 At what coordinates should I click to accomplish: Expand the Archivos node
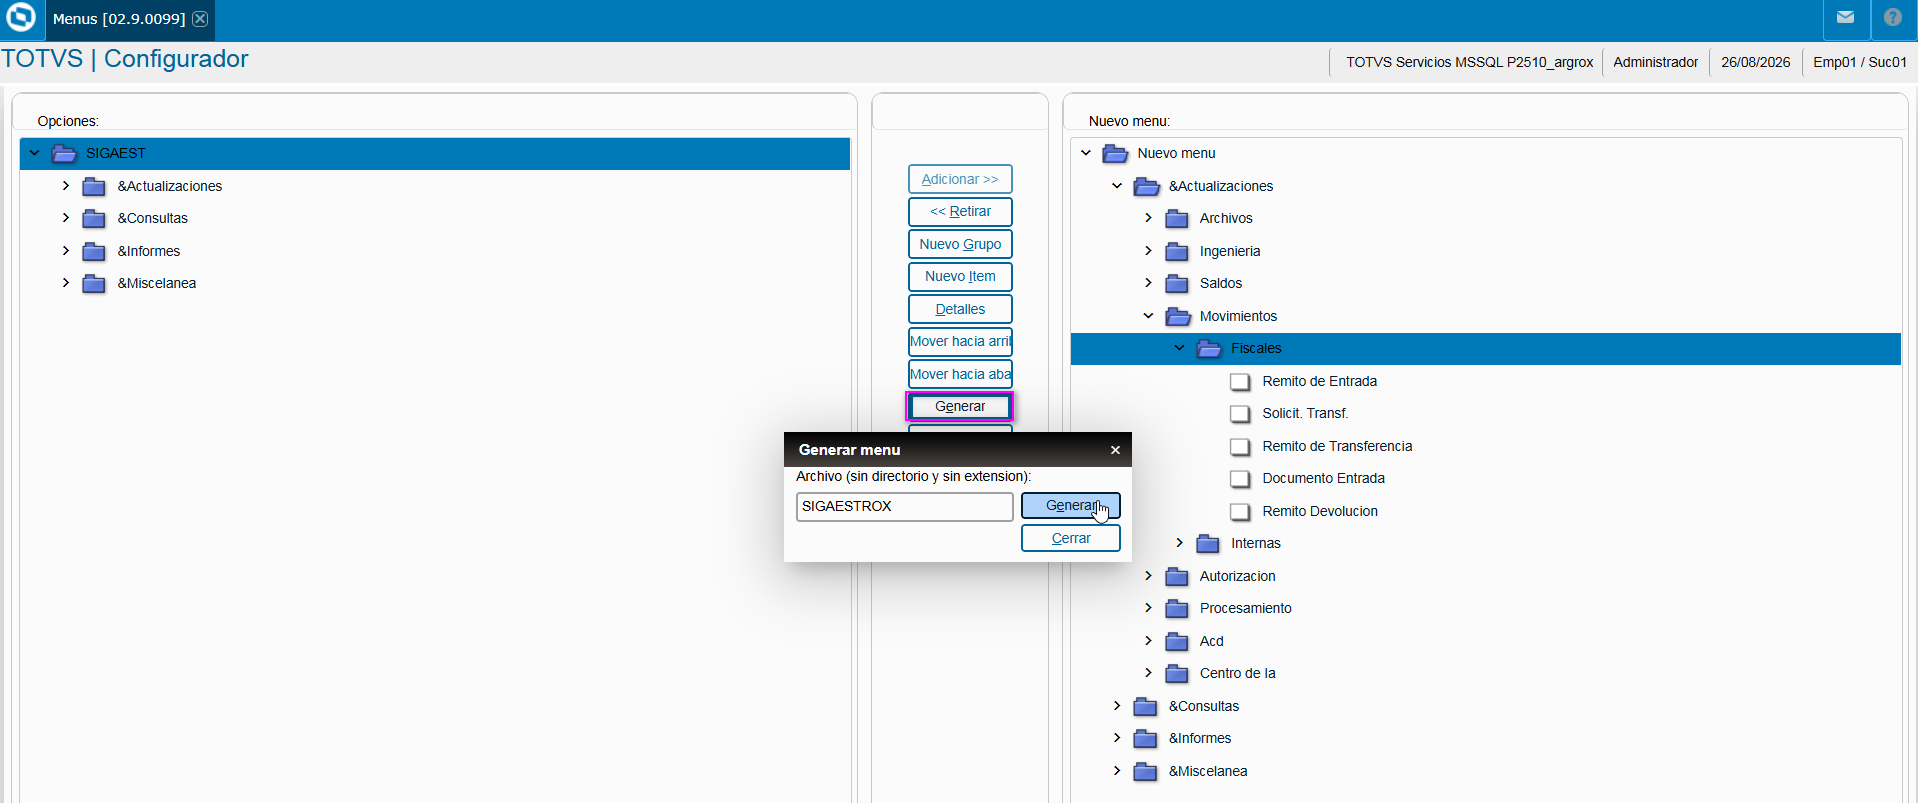coord(1148,218)
